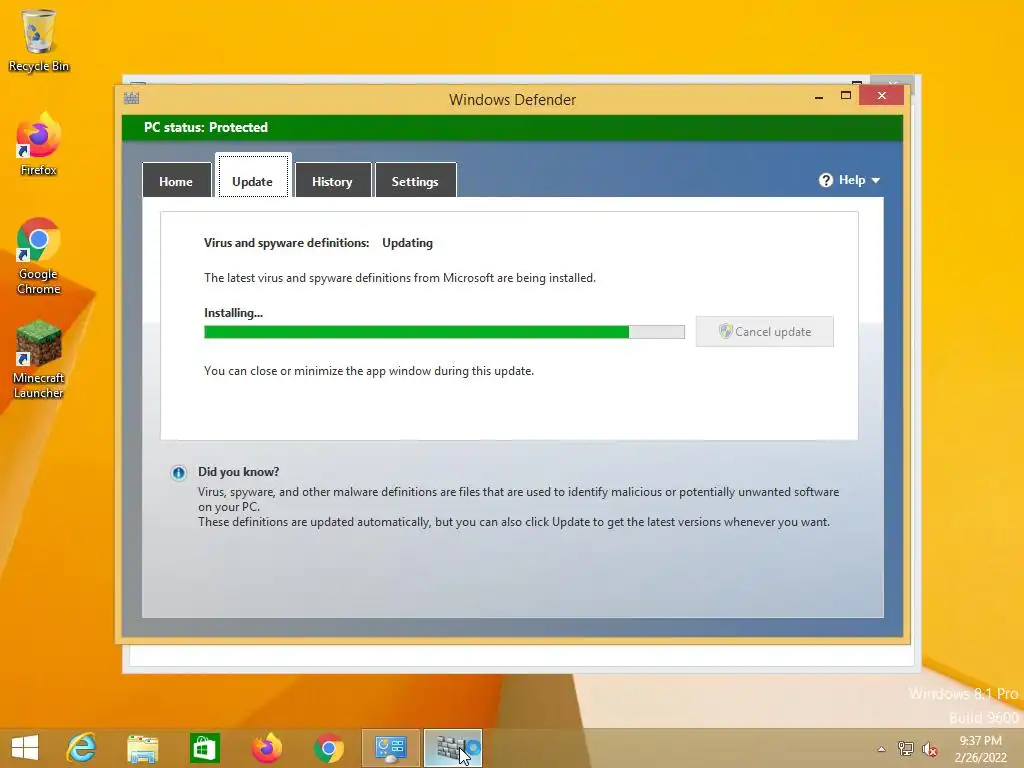Close the Windows Defender window
This screenshot has height=768, width=1024.
882,95
